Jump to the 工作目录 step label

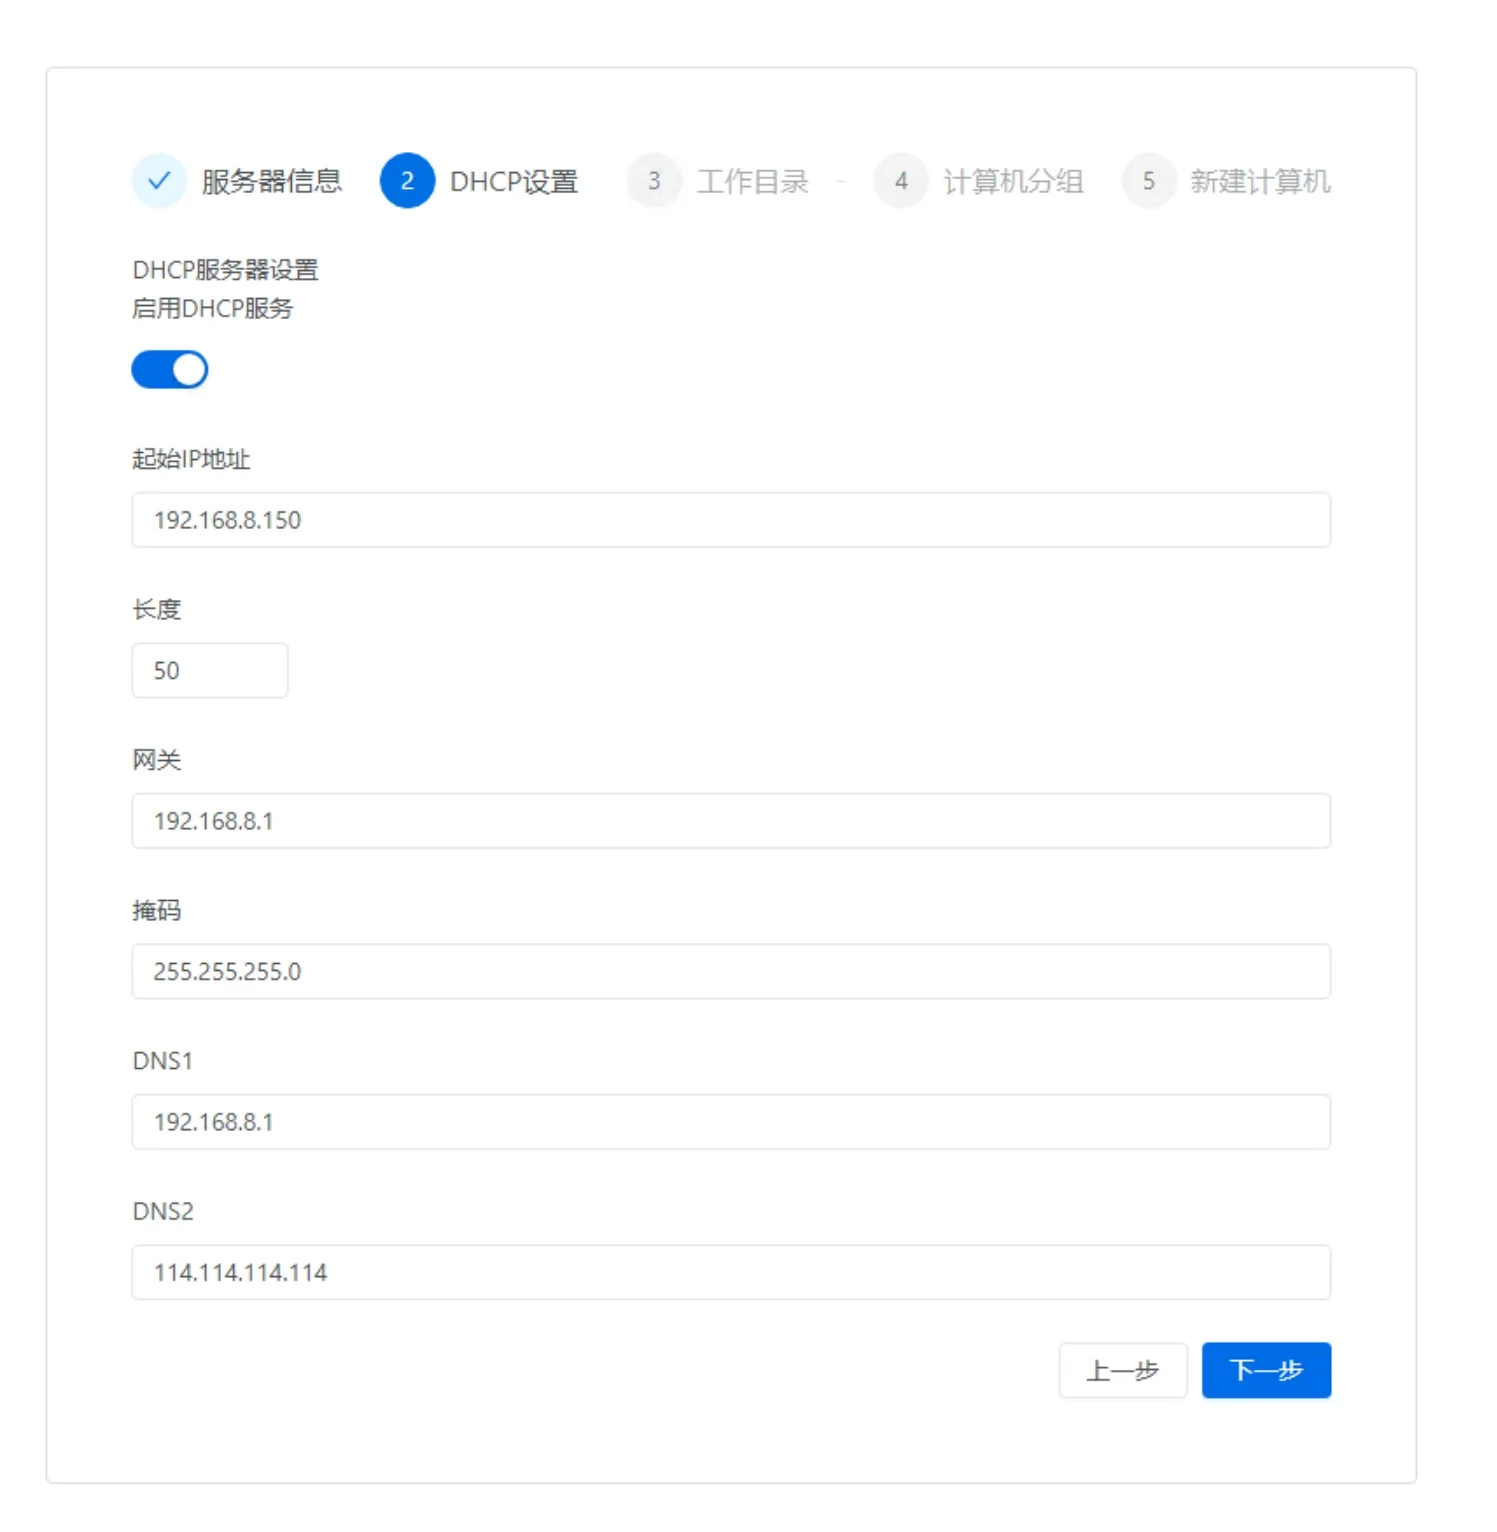pyautogui.click(x=752, y=181)
